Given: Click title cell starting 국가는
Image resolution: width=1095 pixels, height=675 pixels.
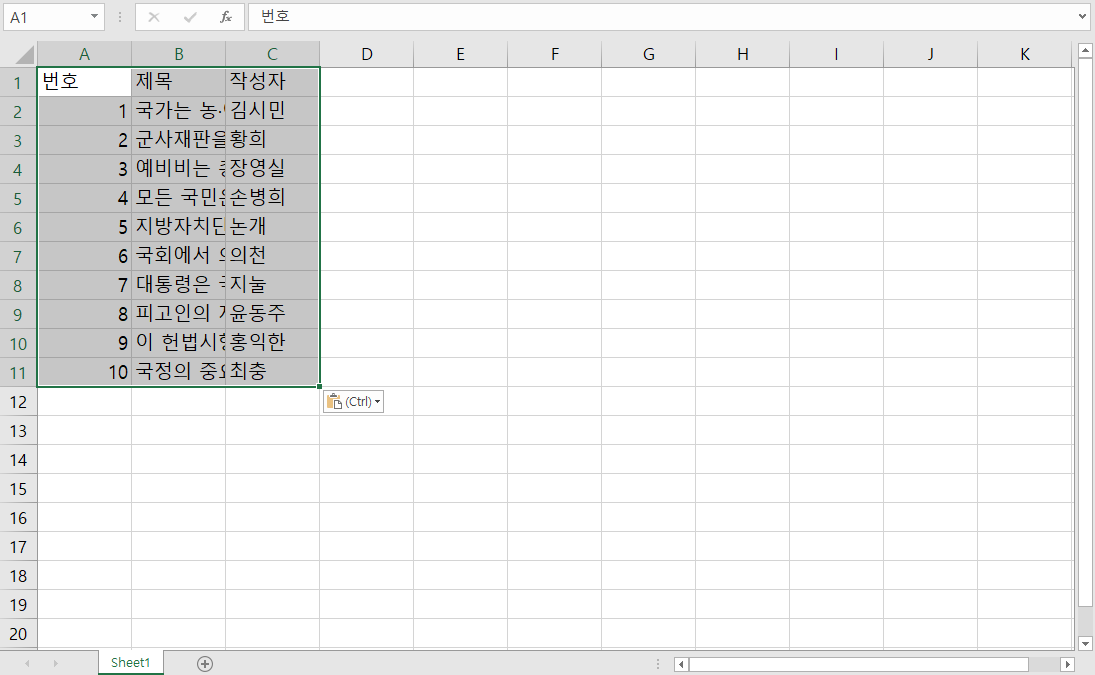Looking at the screenshot, I should click(179, 112).
